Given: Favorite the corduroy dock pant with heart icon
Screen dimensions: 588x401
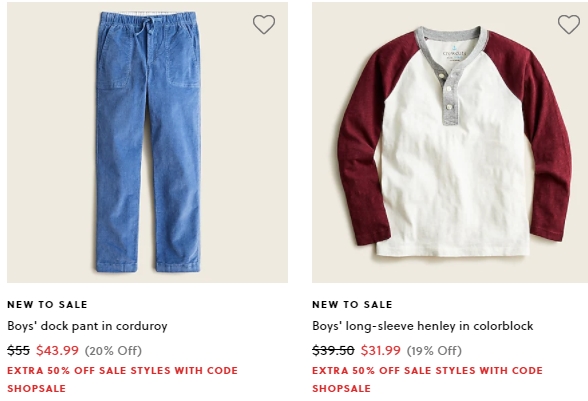Looking at the screenshot, I should click(x=264, y=24).
